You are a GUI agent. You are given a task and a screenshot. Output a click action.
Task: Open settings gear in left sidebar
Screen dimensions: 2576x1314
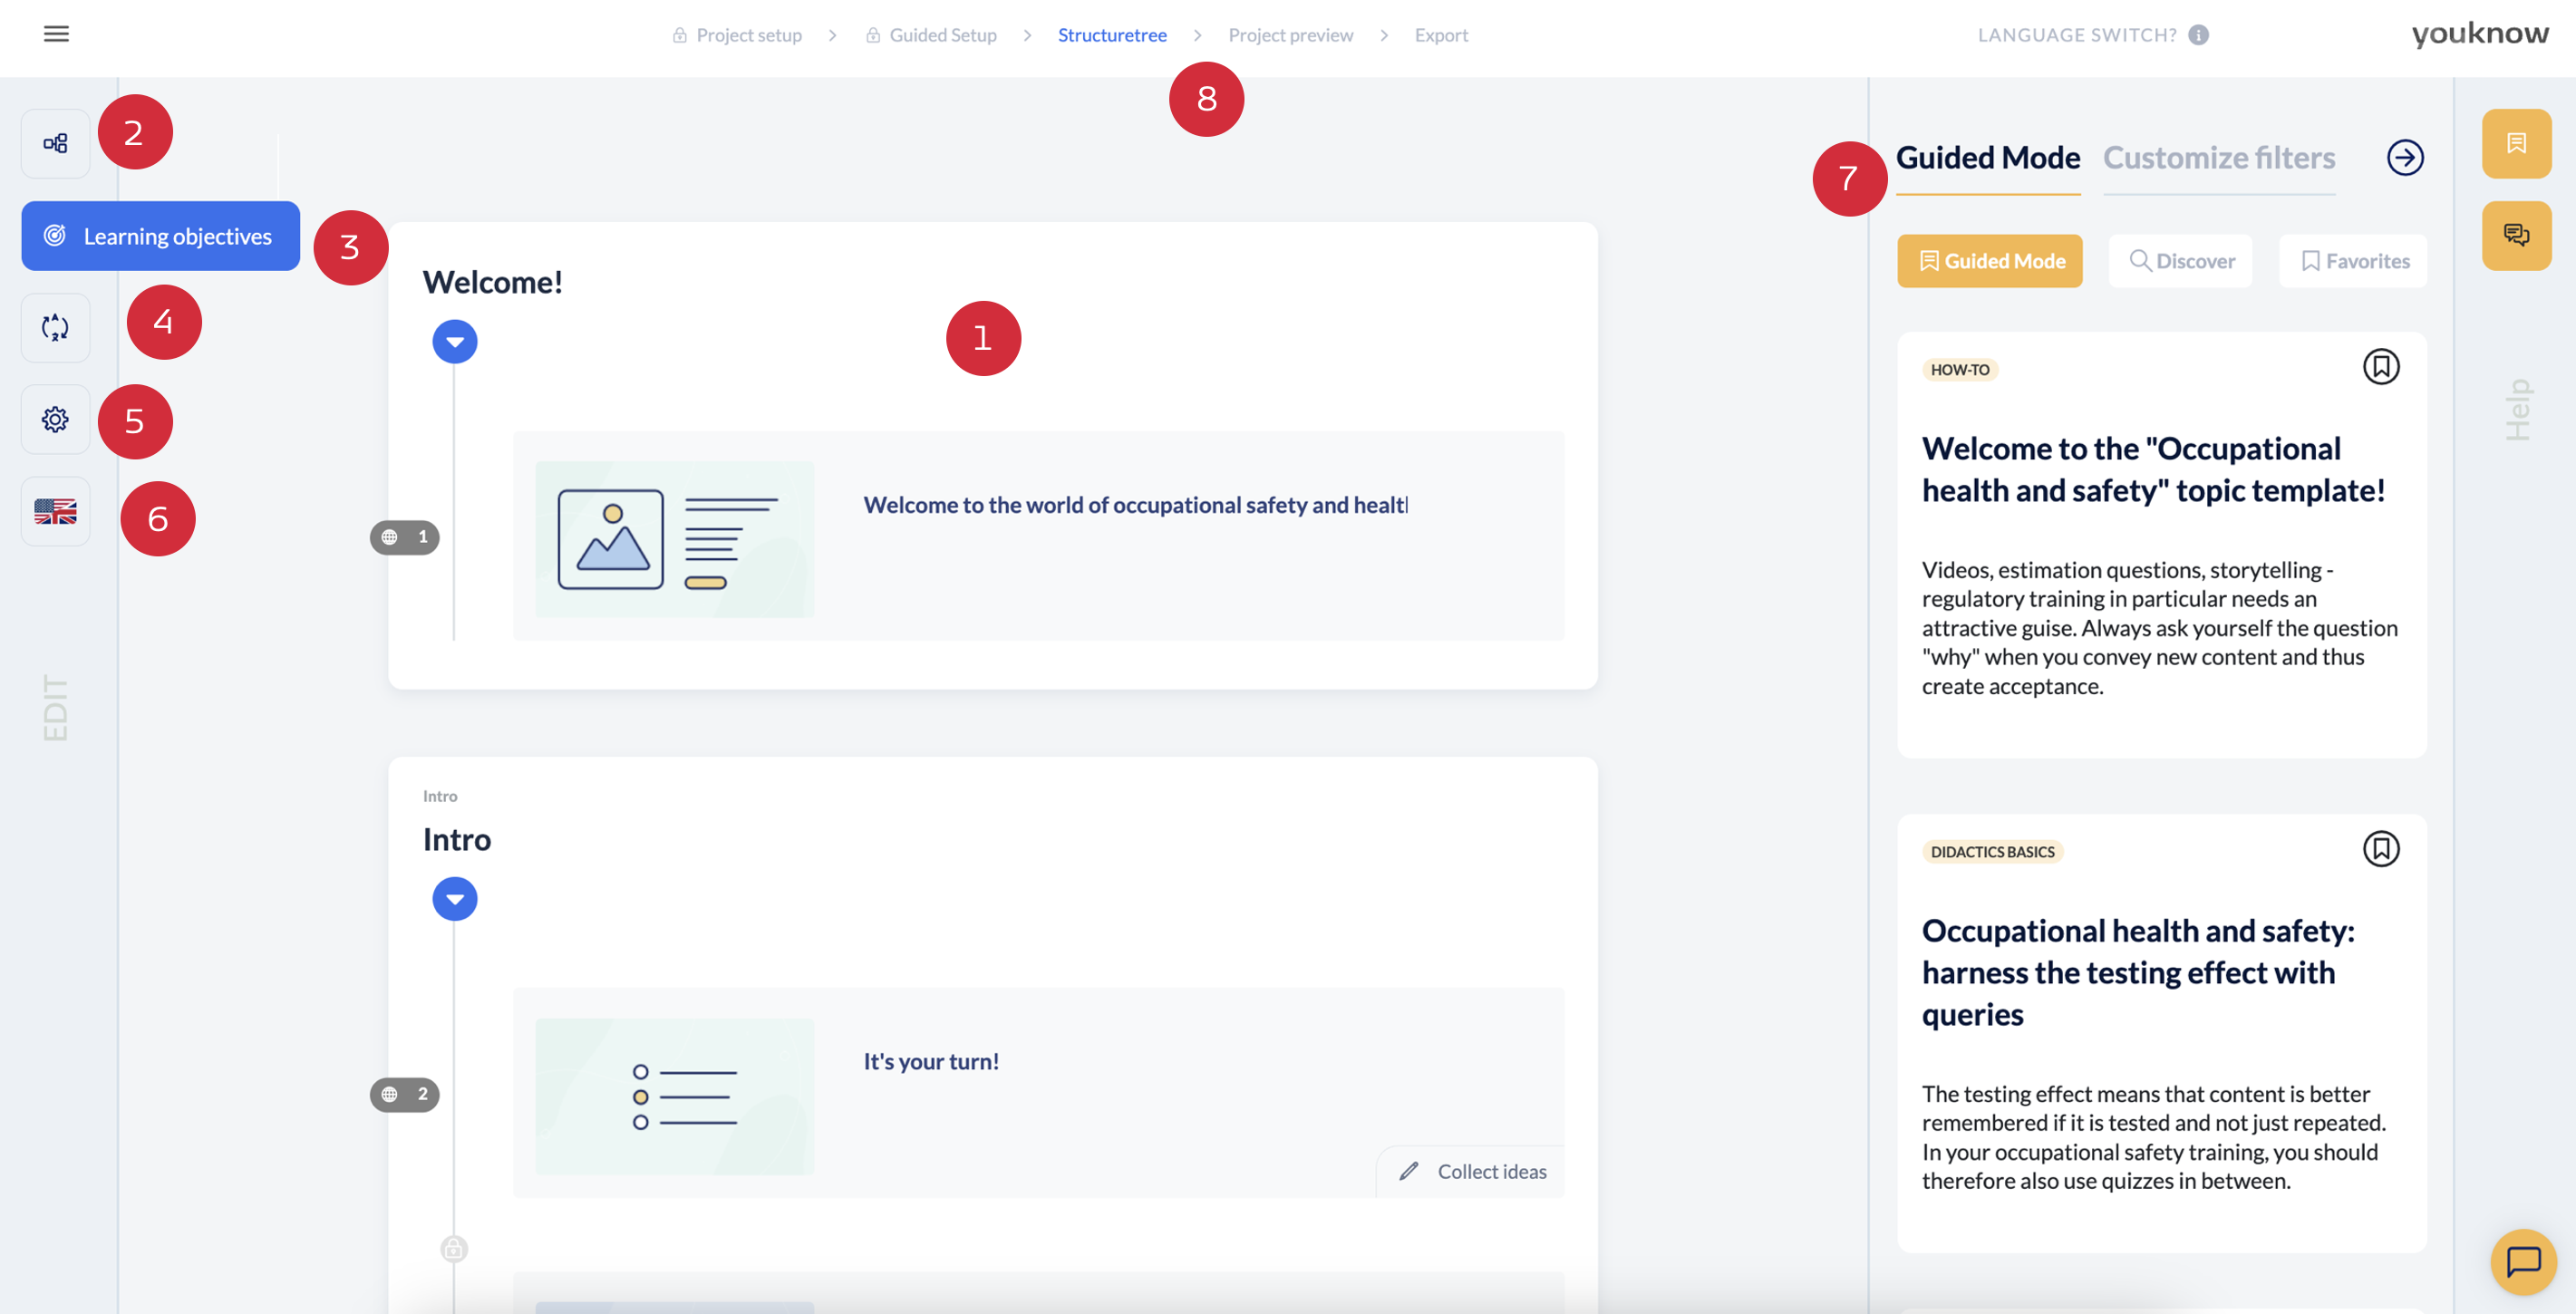(x=56, y=419)
